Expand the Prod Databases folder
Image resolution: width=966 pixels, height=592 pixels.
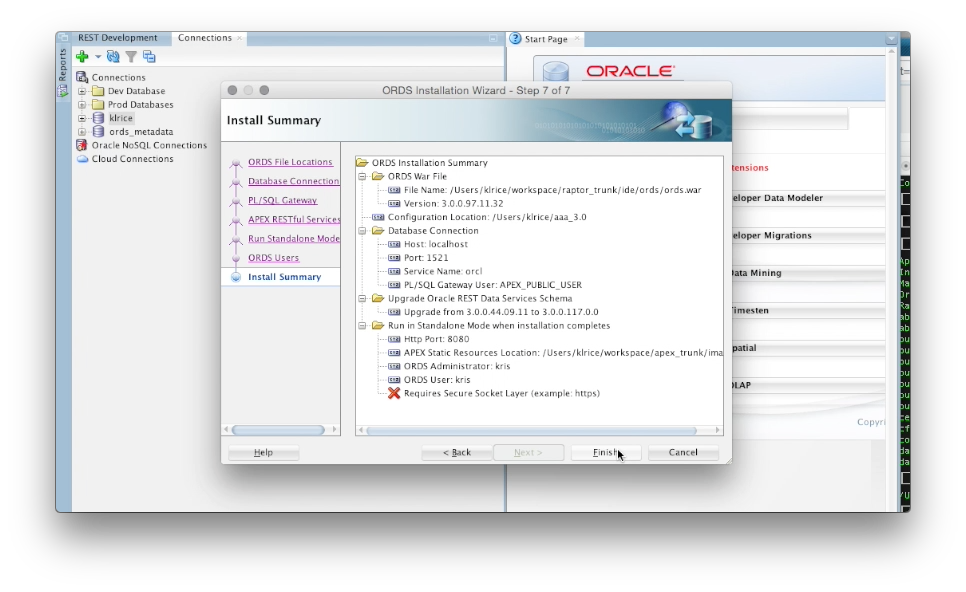81,105
